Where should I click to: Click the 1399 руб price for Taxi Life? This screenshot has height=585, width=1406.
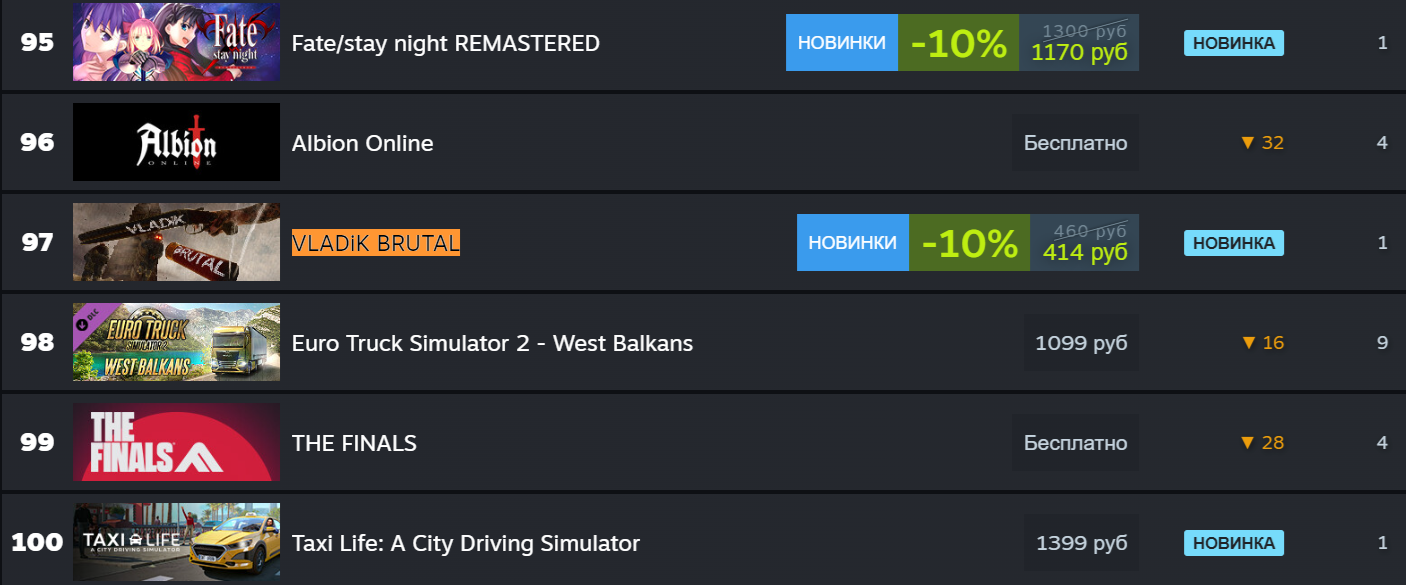(1081, 543)
